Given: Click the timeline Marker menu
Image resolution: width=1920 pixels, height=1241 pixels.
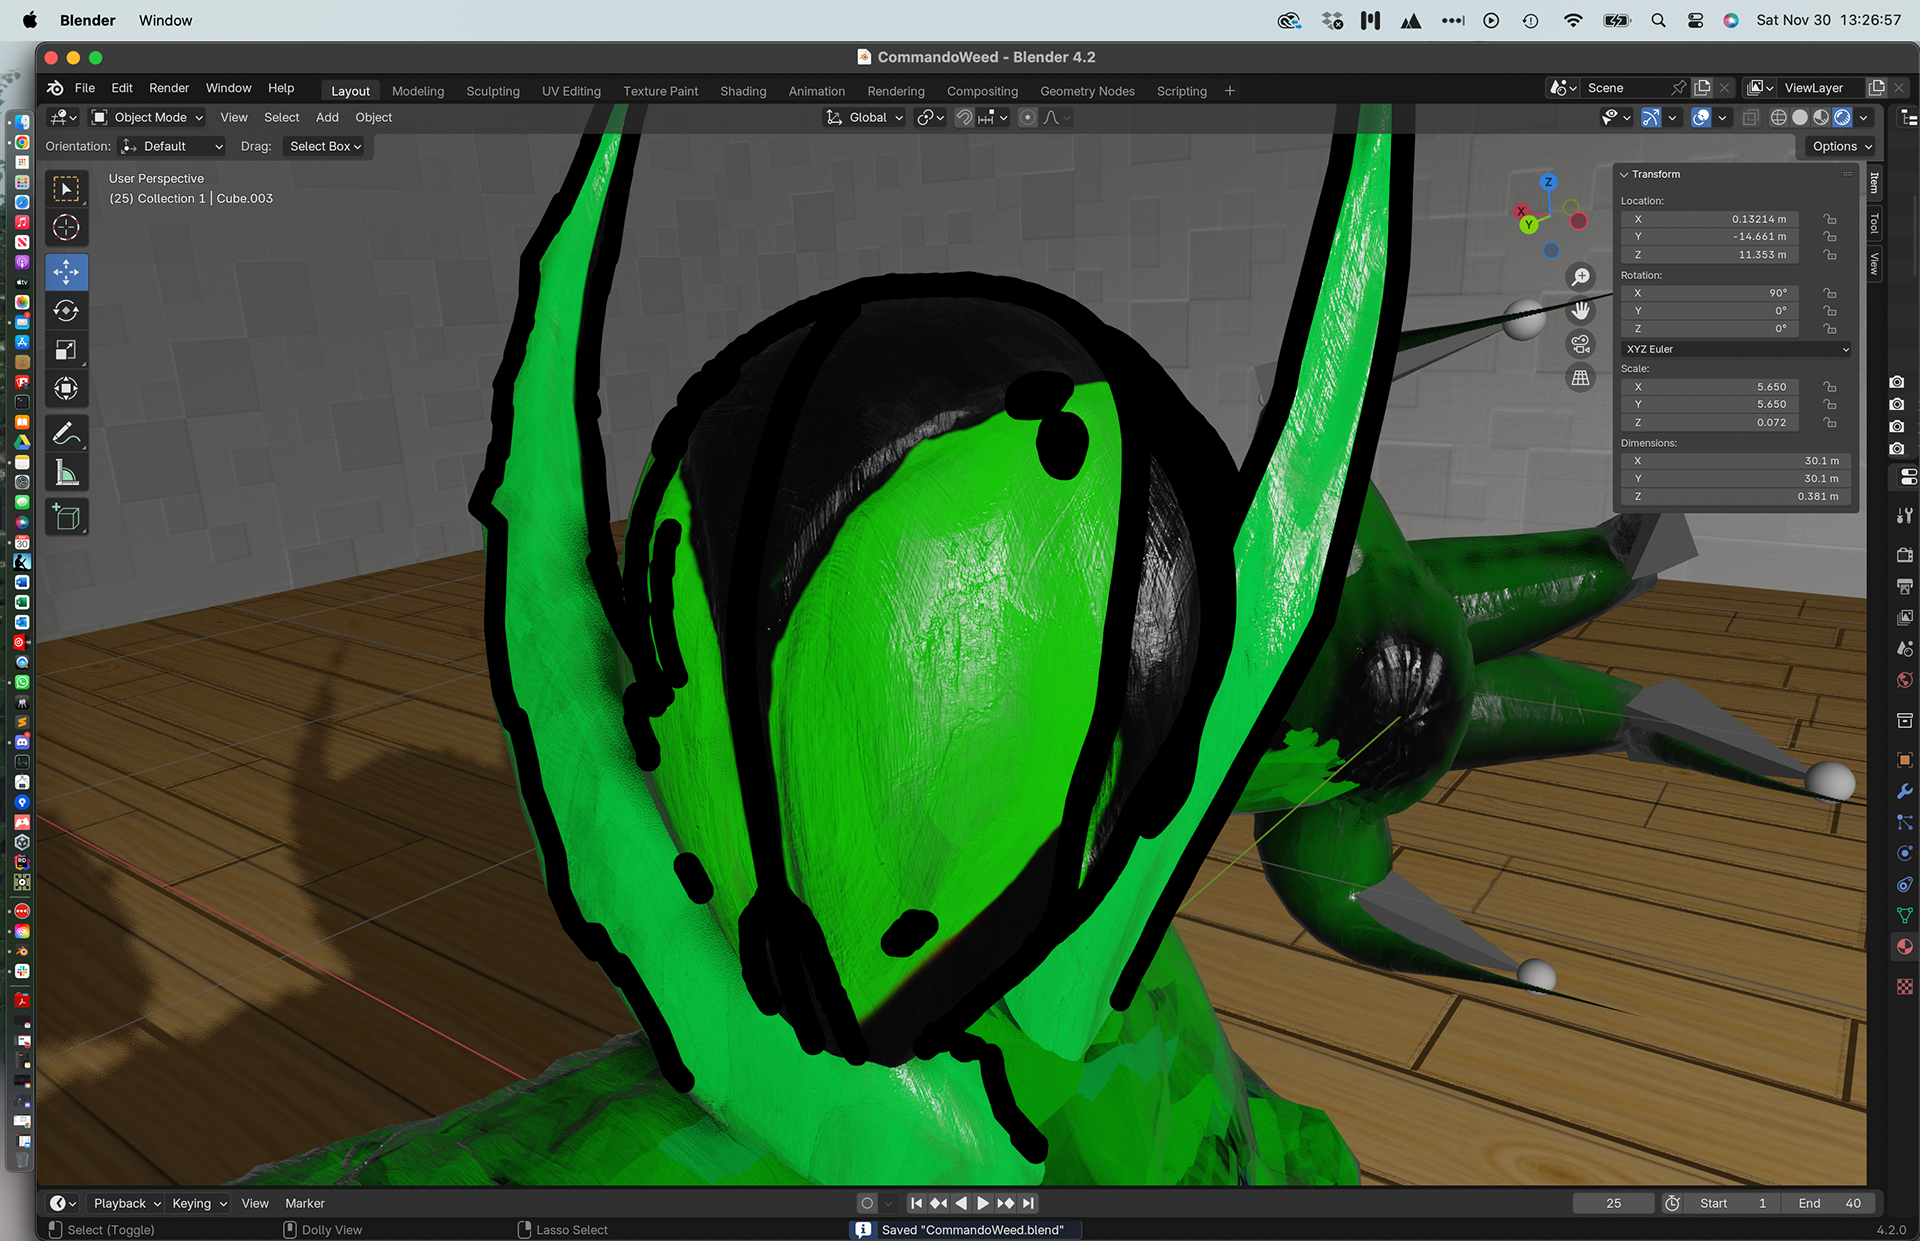Looking at the screenshot, I should point(305,1203).
